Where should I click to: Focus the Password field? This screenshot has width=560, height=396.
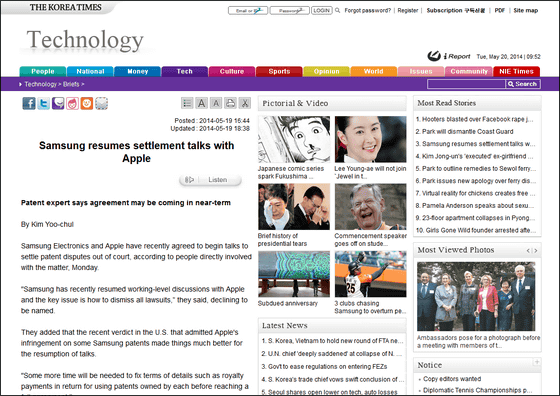point(289,10)
